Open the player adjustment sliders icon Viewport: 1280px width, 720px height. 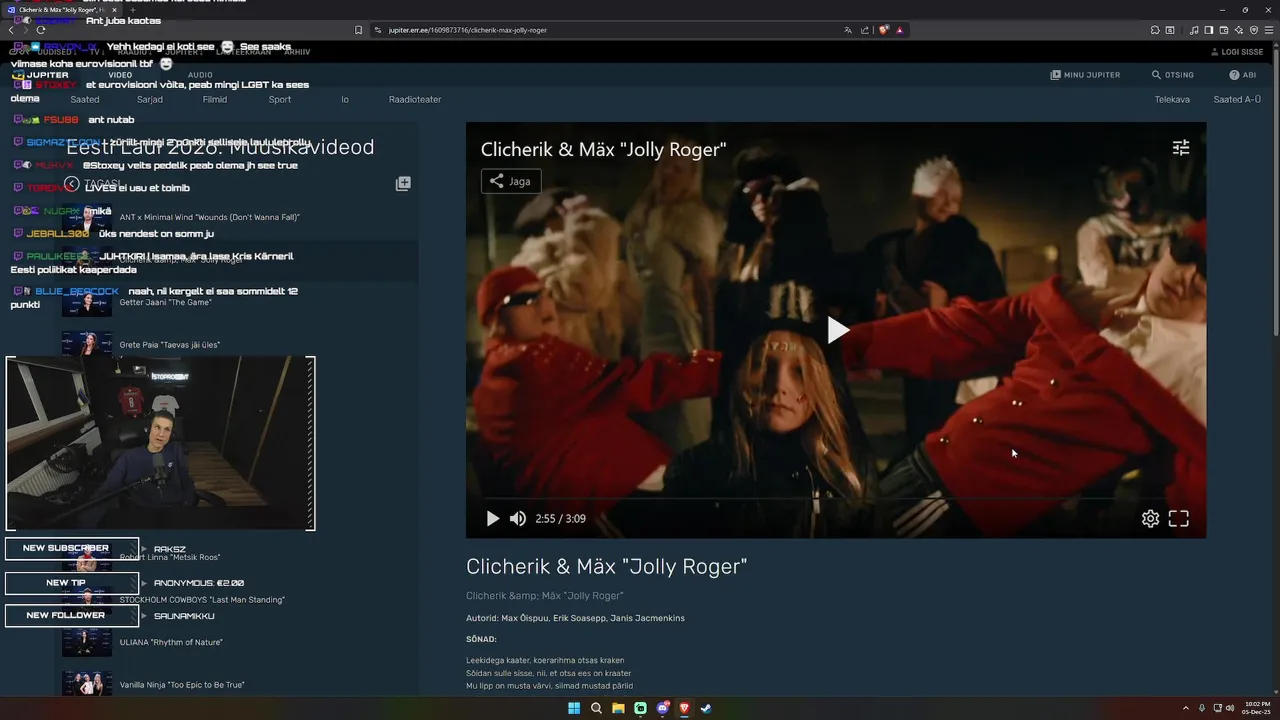tap(1181, 148)
